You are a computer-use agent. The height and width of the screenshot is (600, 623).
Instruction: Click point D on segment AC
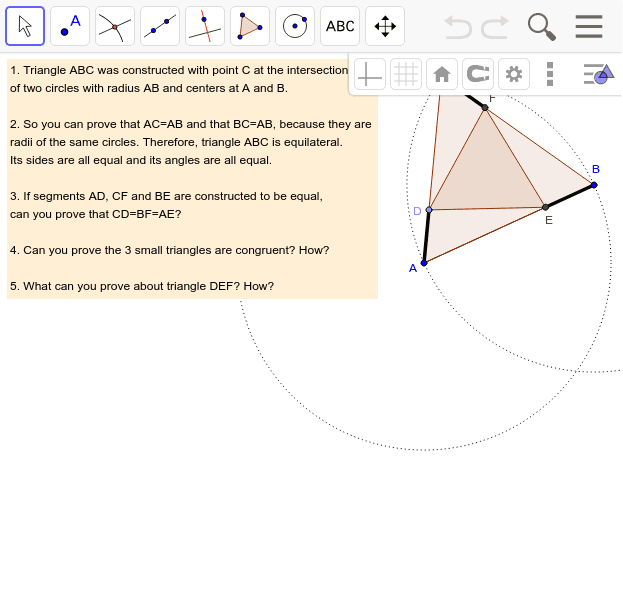[429, 210]
